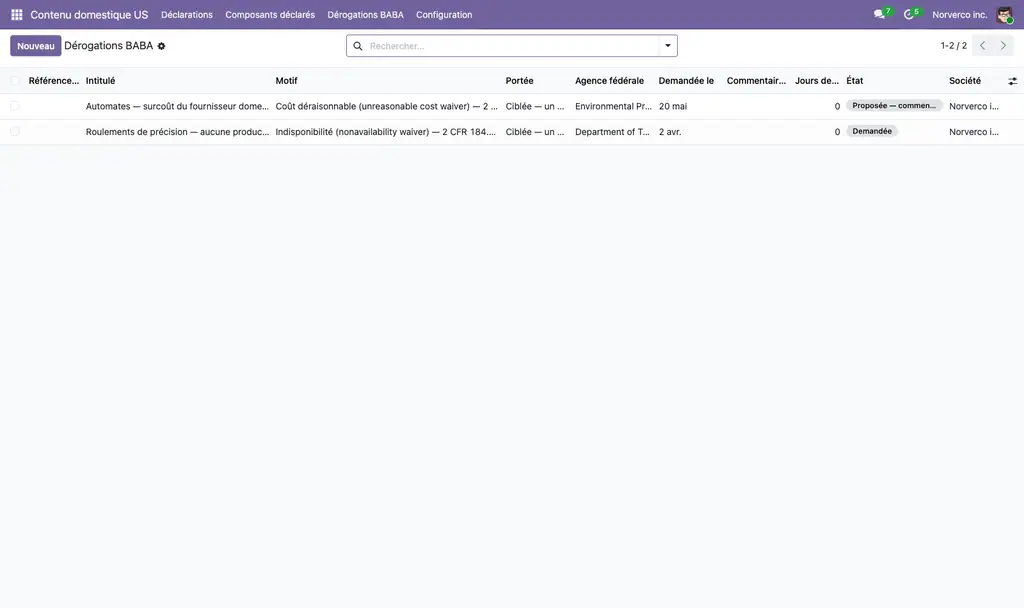The width and height of the screenshot is (1024, 608).
Task: Click the Indisponibilité (nonavailability waiver) cell
Action: 385,132
